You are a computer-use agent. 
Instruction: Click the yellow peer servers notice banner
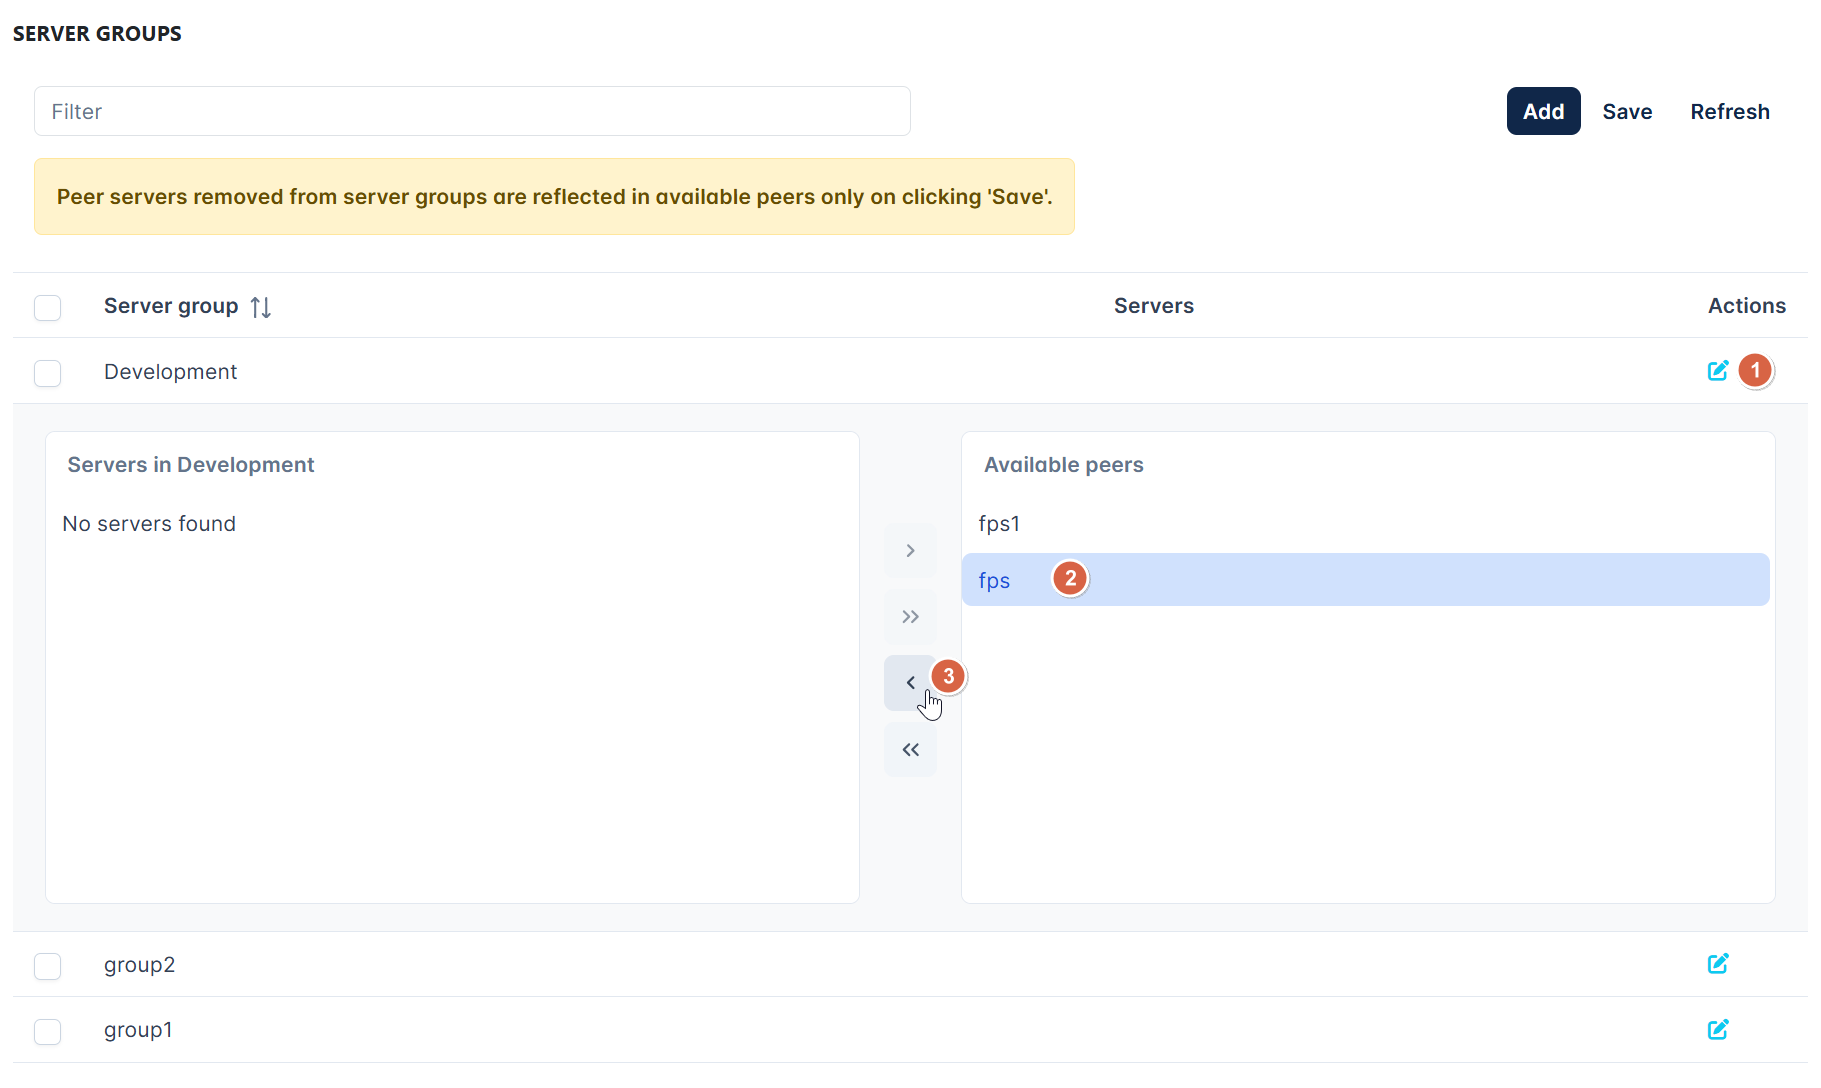[554, 197]
